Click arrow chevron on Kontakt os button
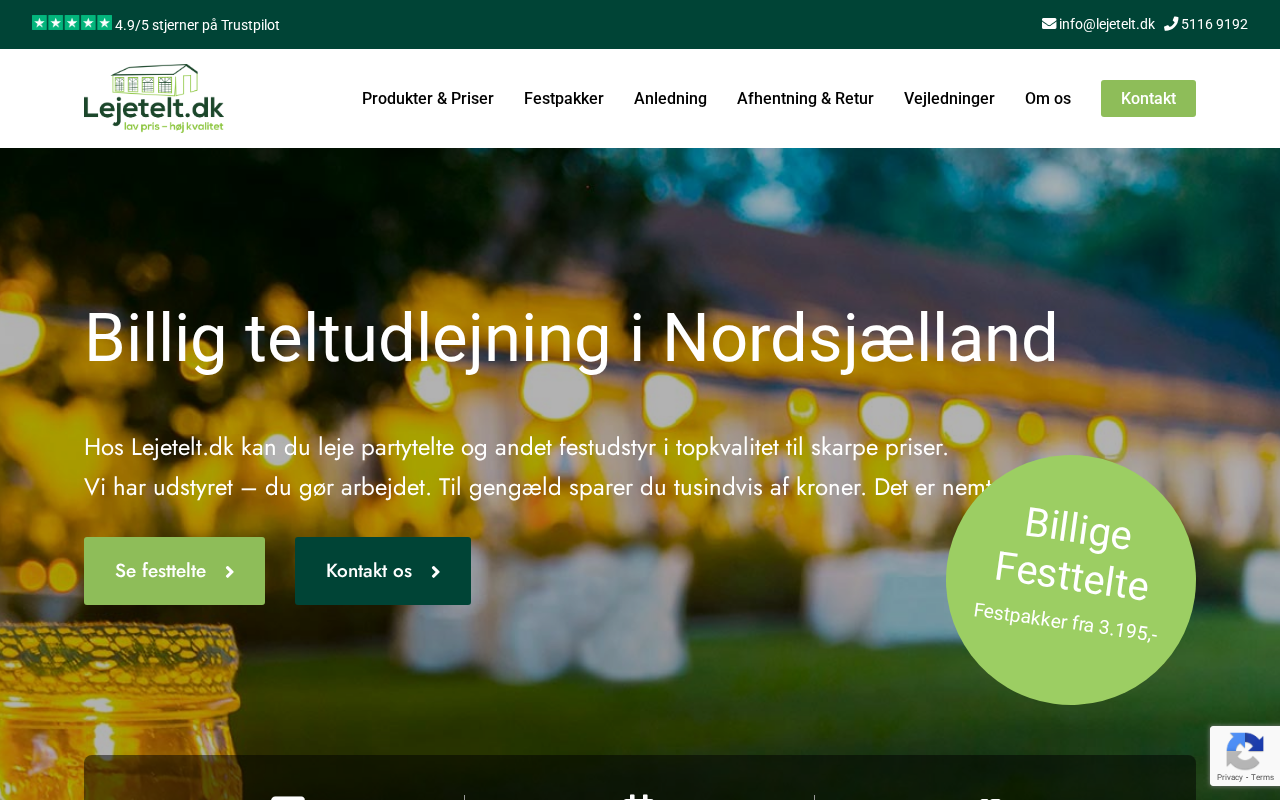1280x800 pixels. (435, 572)
